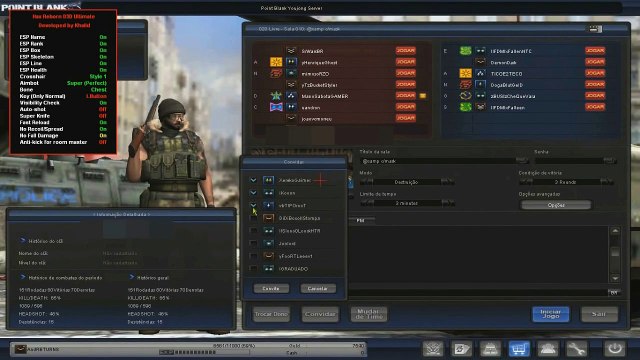Click the rank icon beside iKocan in invite list

tap(268, 193)
